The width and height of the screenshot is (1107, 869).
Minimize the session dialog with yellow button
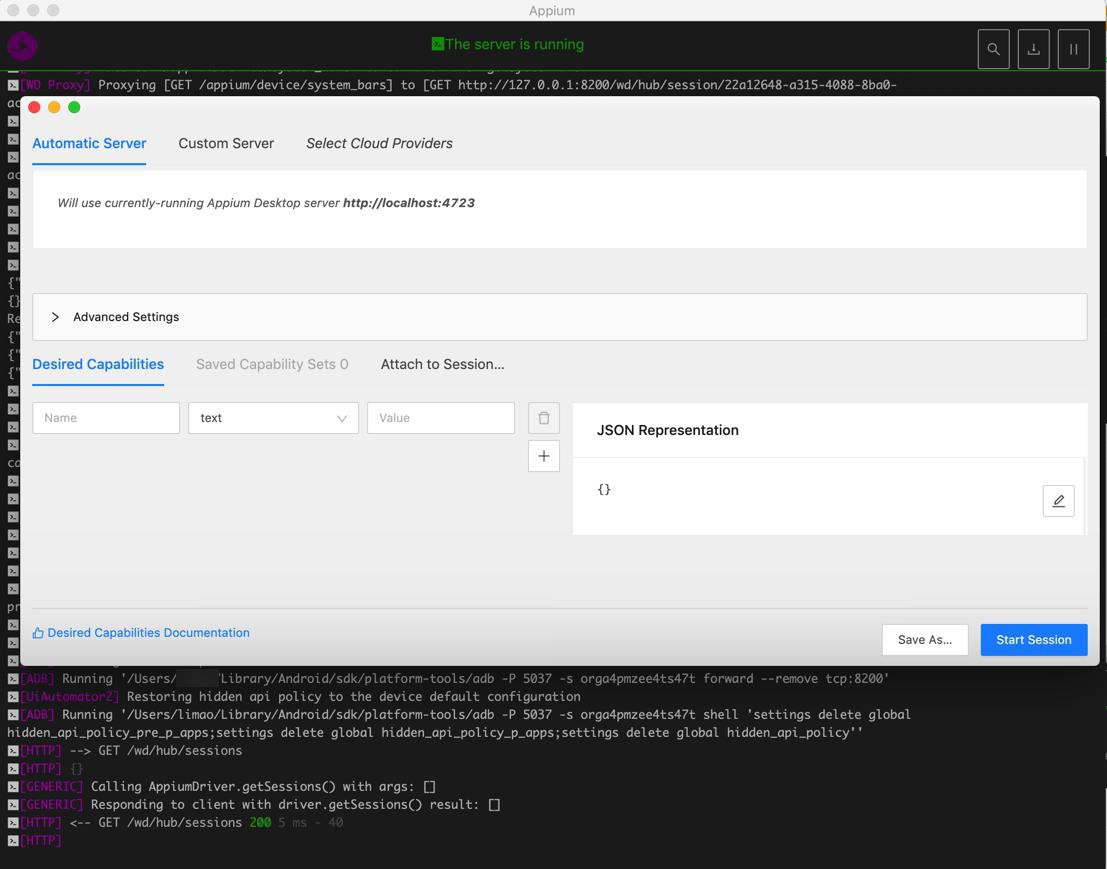coord(54,107)
